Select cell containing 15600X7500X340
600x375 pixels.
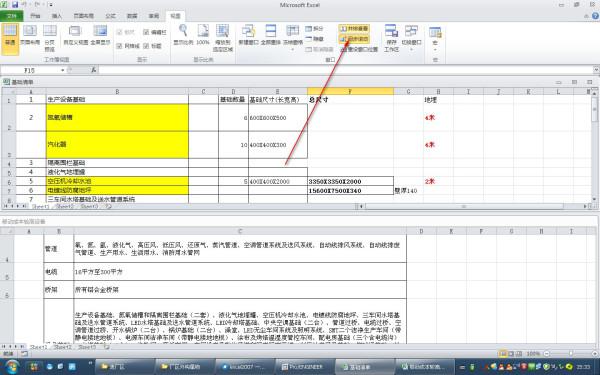tap(350, 191)
